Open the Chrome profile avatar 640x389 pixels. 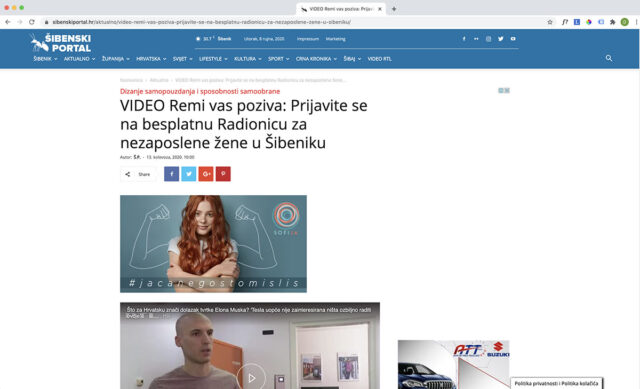coord(624,22)
